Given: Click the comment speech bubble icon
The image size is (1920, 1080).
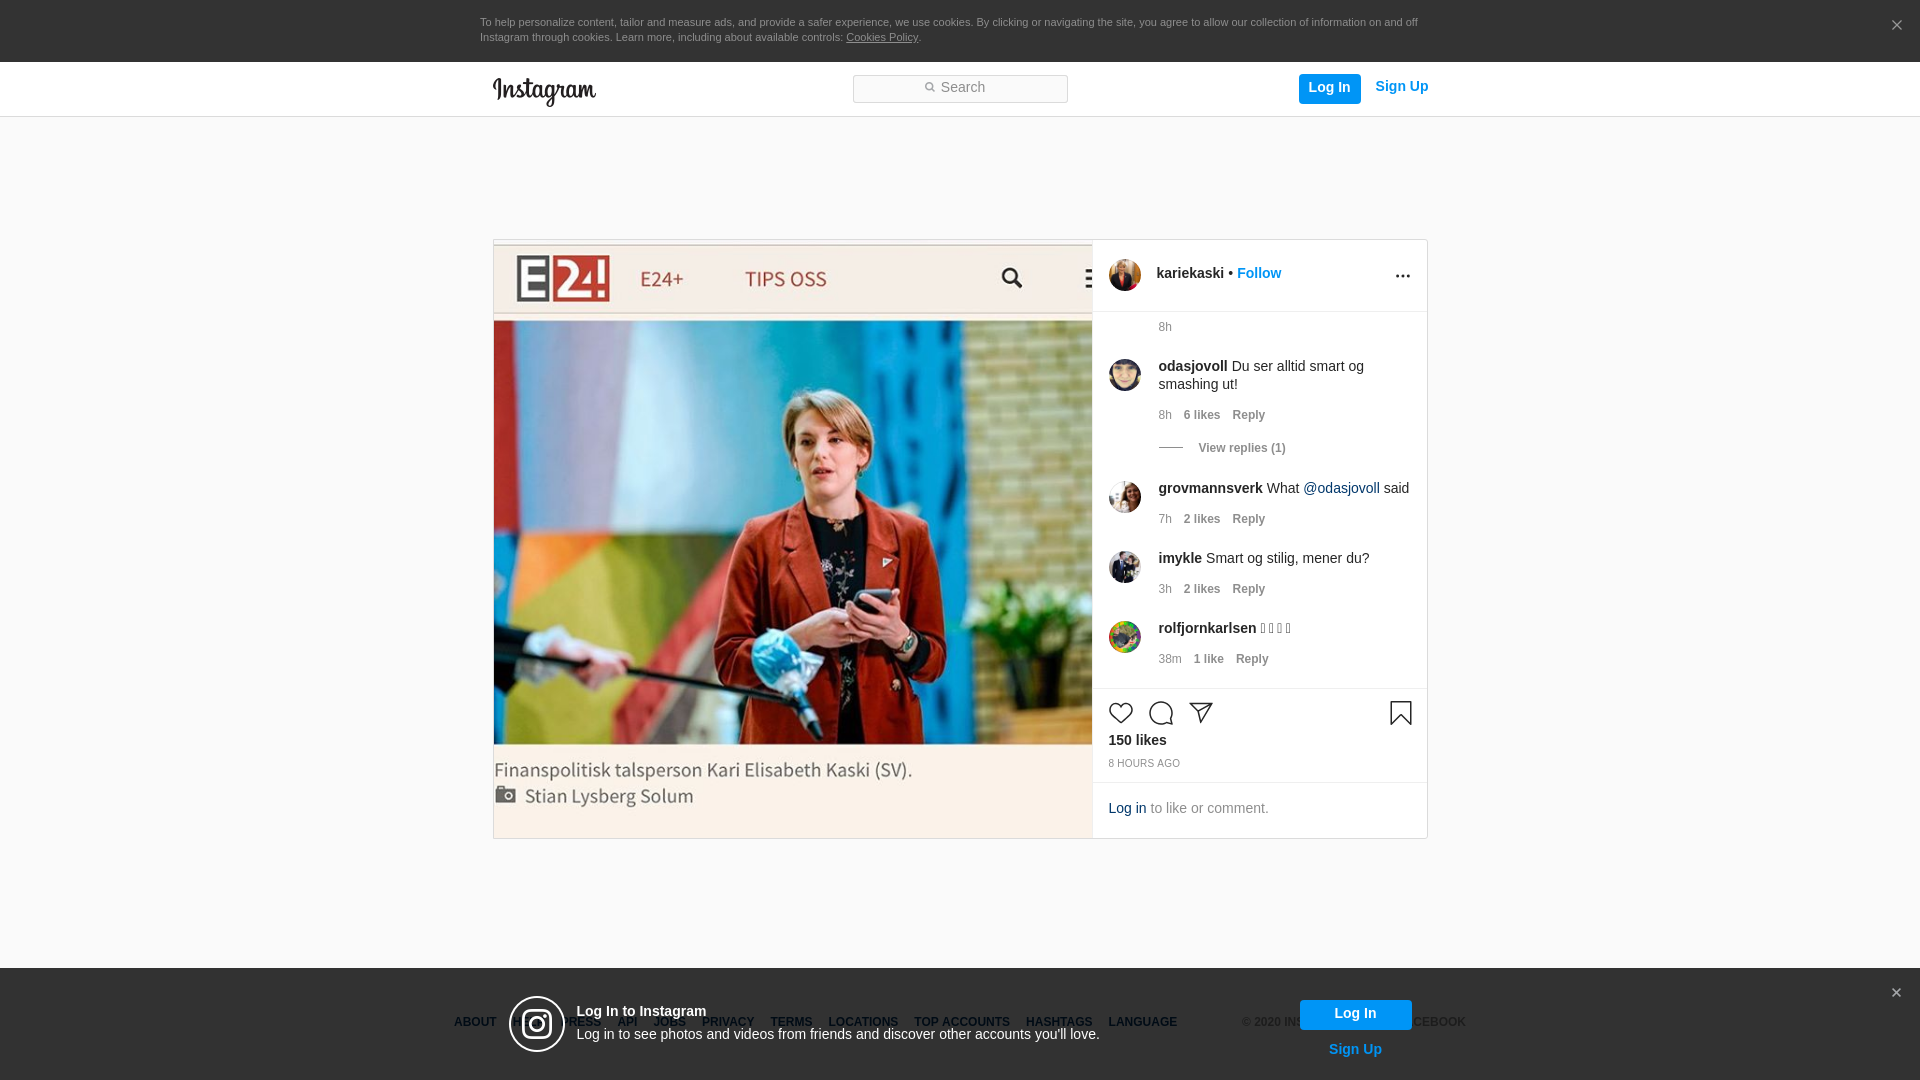Looking at the screenshot, I should (1160, 713).
